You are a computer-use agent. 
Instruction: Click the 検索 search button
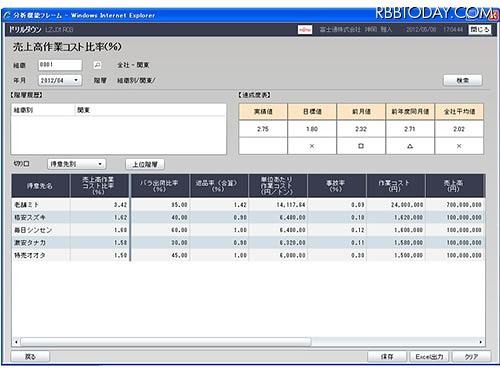463,80
